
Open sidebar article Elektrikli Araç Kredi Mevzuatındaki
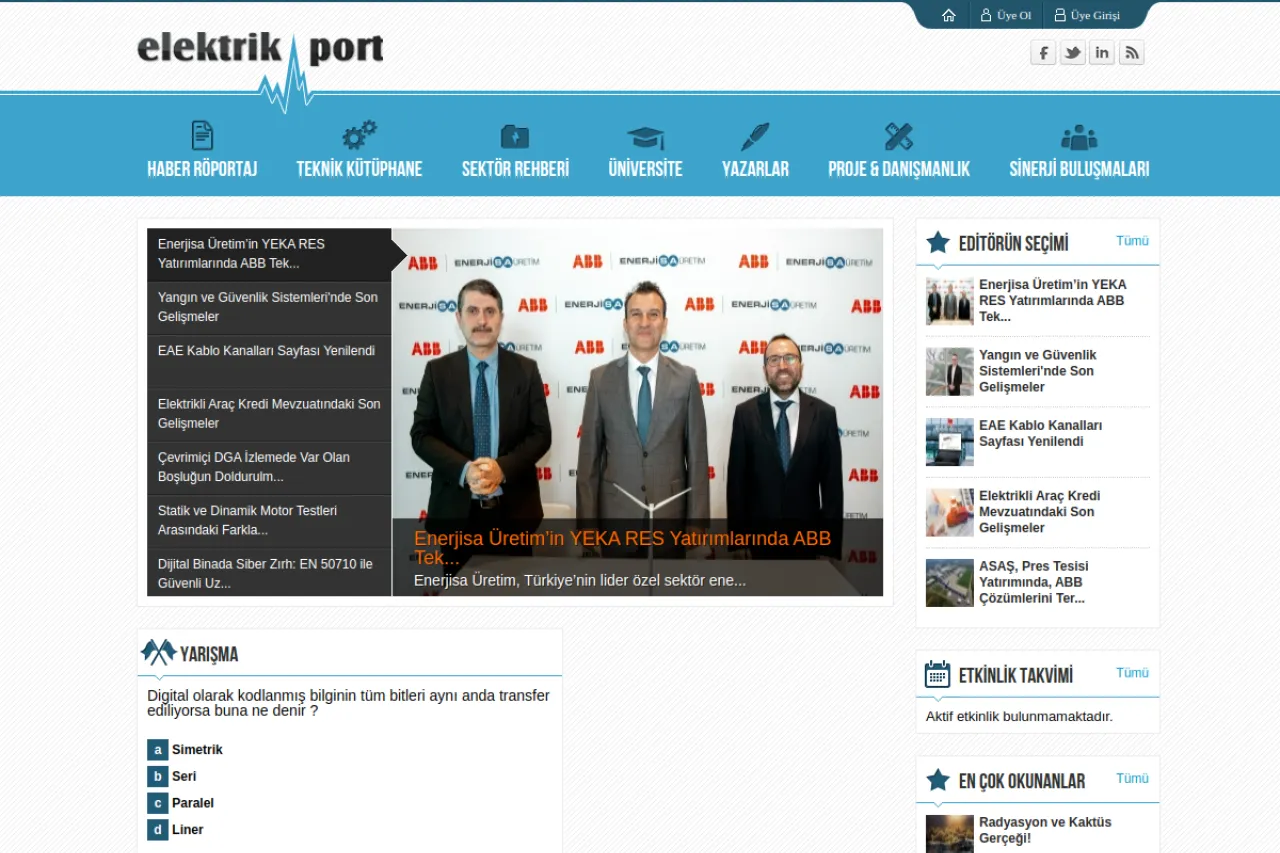coord(1039,512)
